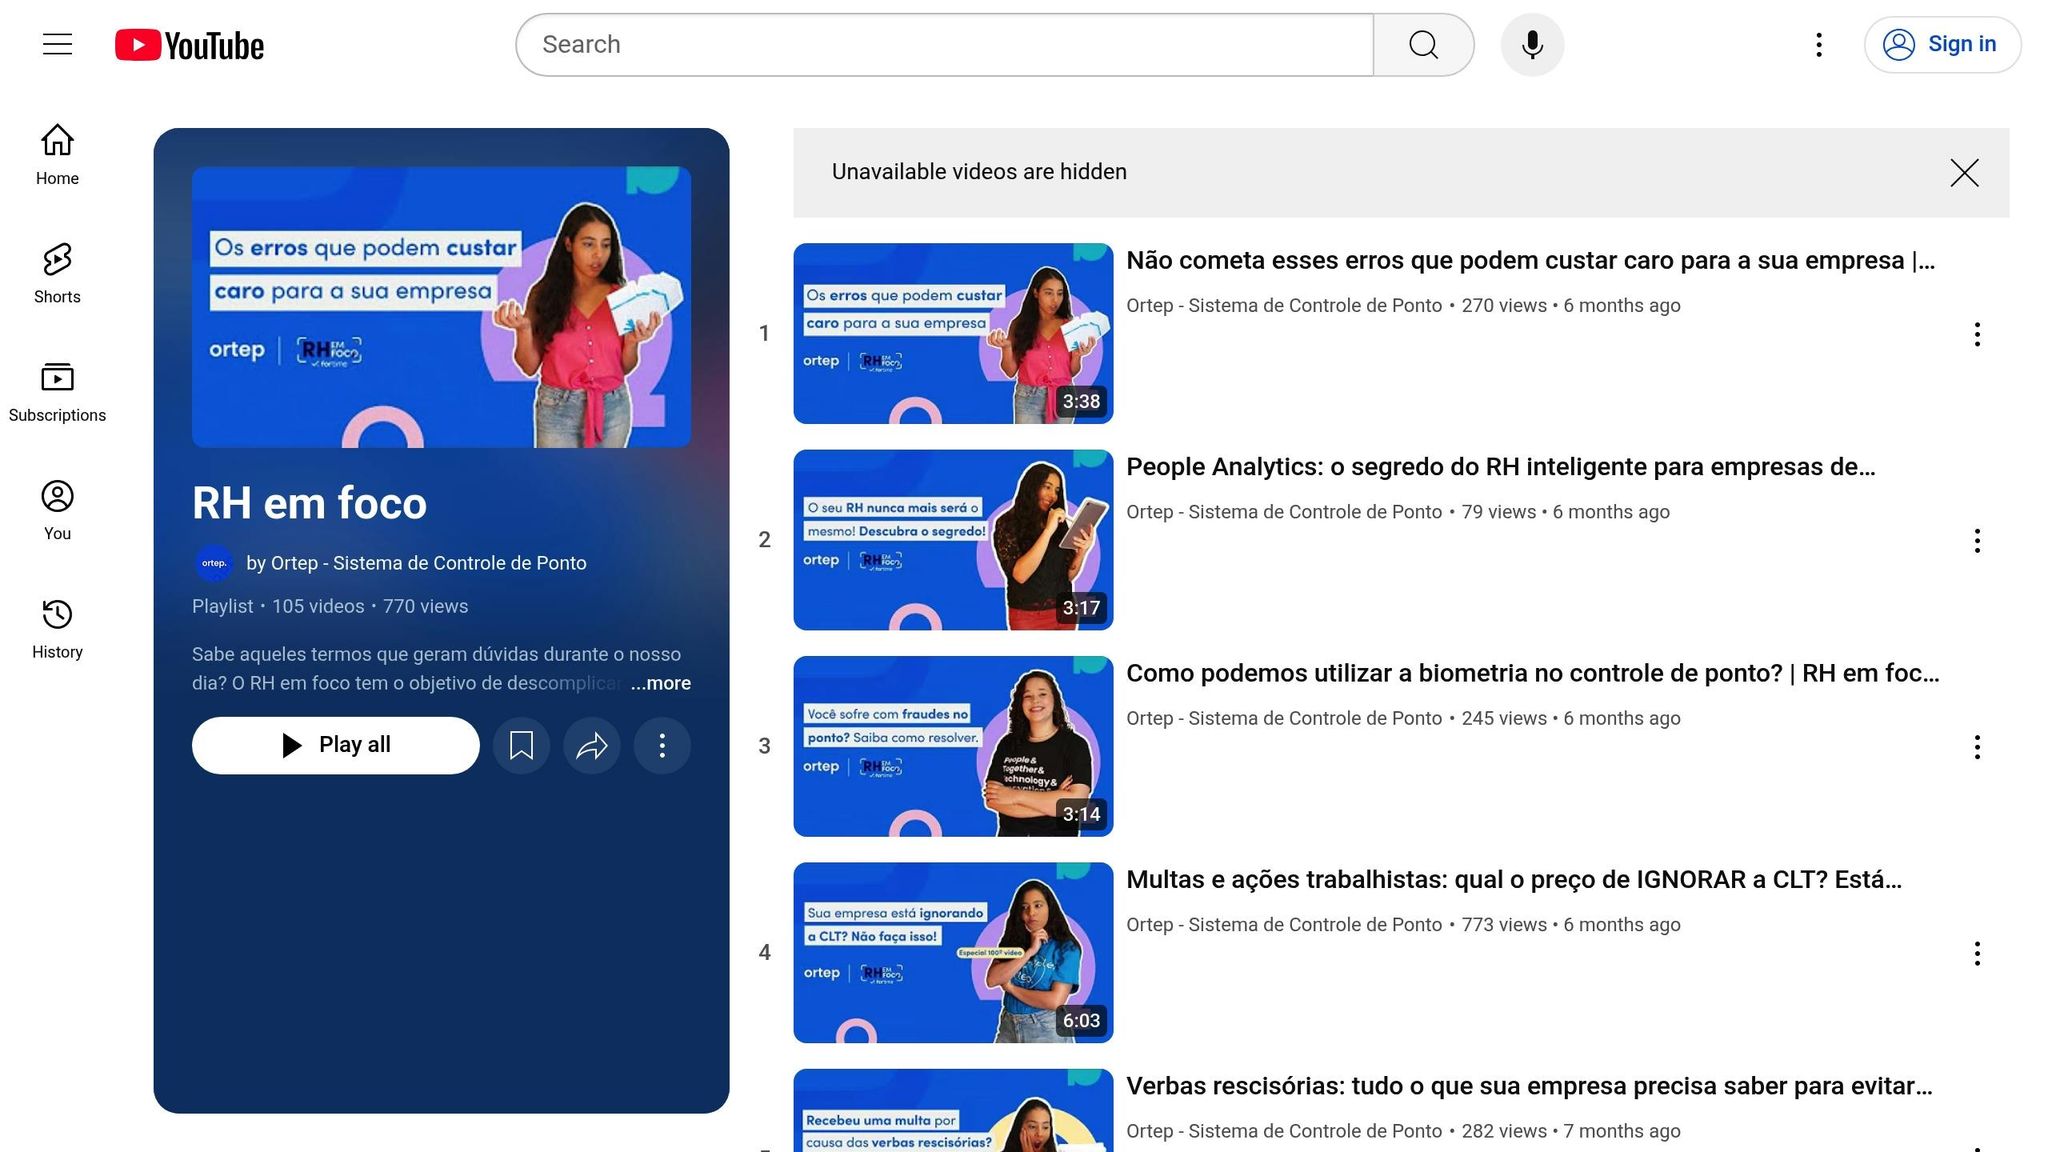The image size is (2048, 1152).
Task: Share the RH em foco playlist
Action: (x=592, y=745)
